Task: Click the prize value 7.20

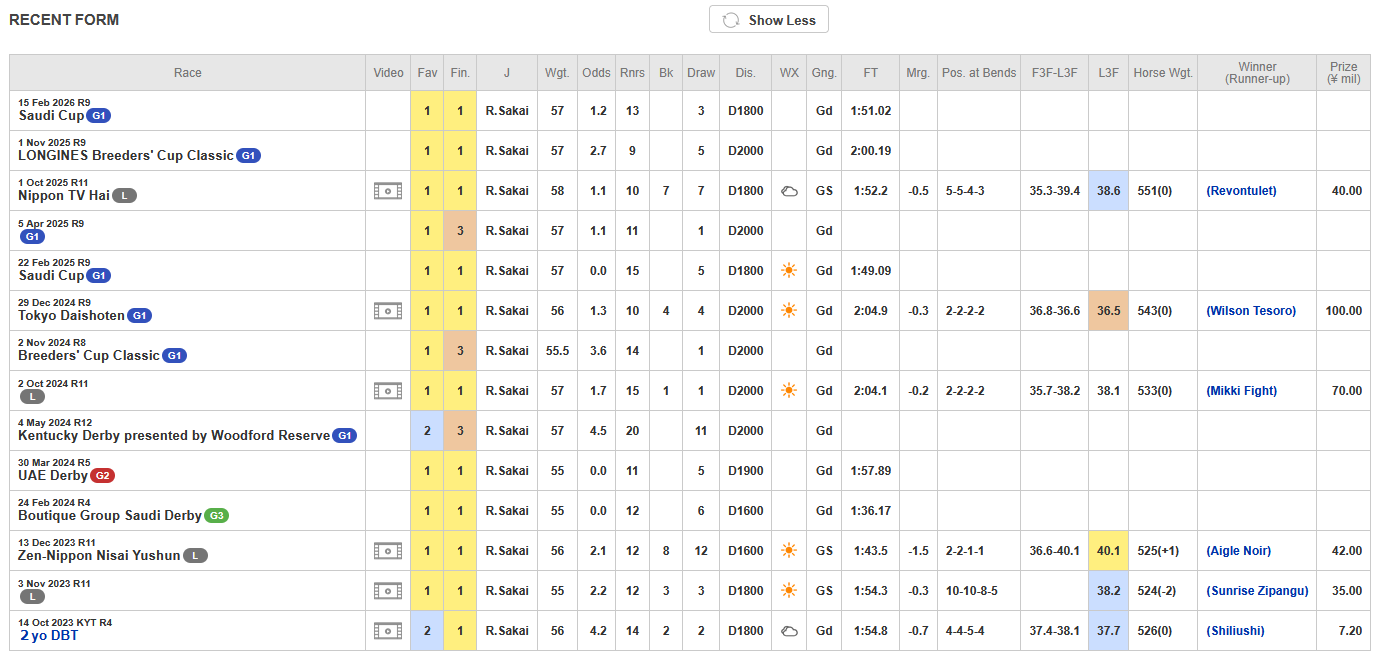Action: pos(1350,631)
